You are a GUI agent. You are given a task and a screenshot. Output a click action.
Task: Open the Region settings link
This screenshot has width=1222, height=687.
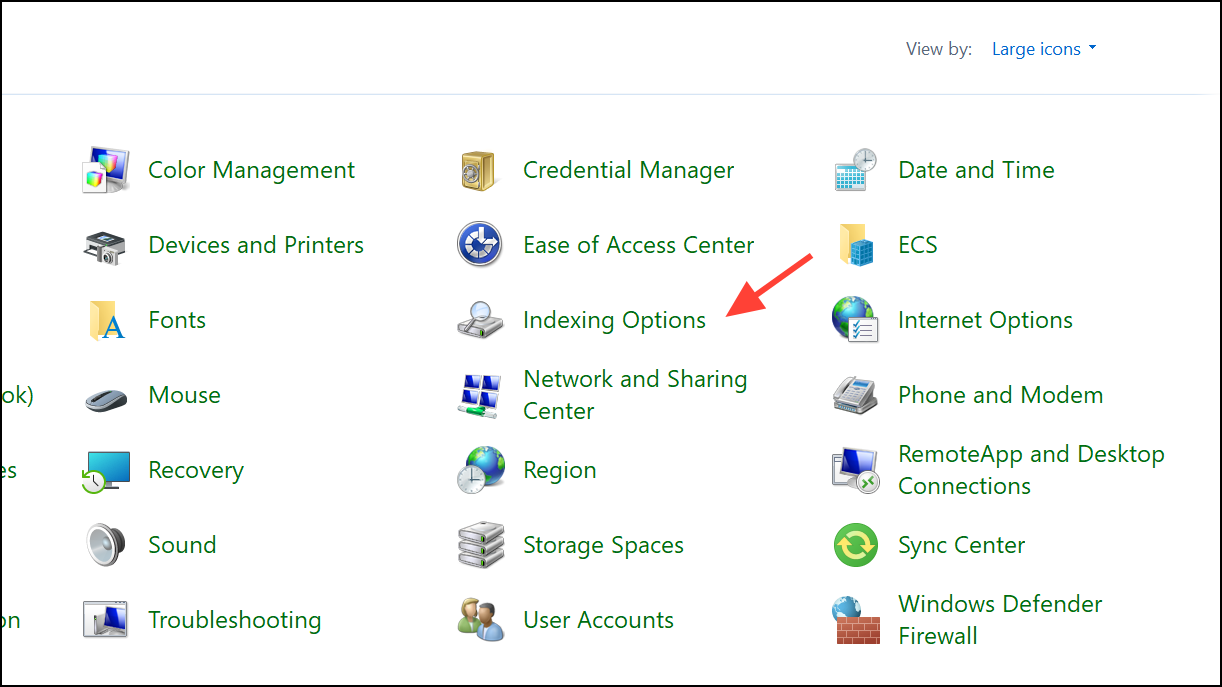[x=559, y=469]
